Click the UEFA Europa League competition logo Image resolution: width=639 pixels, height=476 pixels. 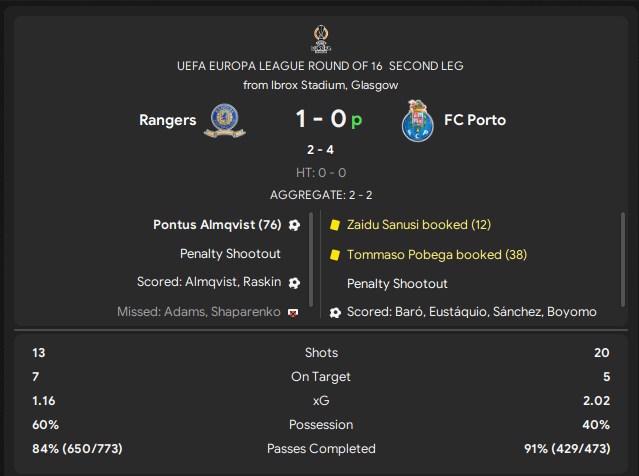tap(320, 38)
